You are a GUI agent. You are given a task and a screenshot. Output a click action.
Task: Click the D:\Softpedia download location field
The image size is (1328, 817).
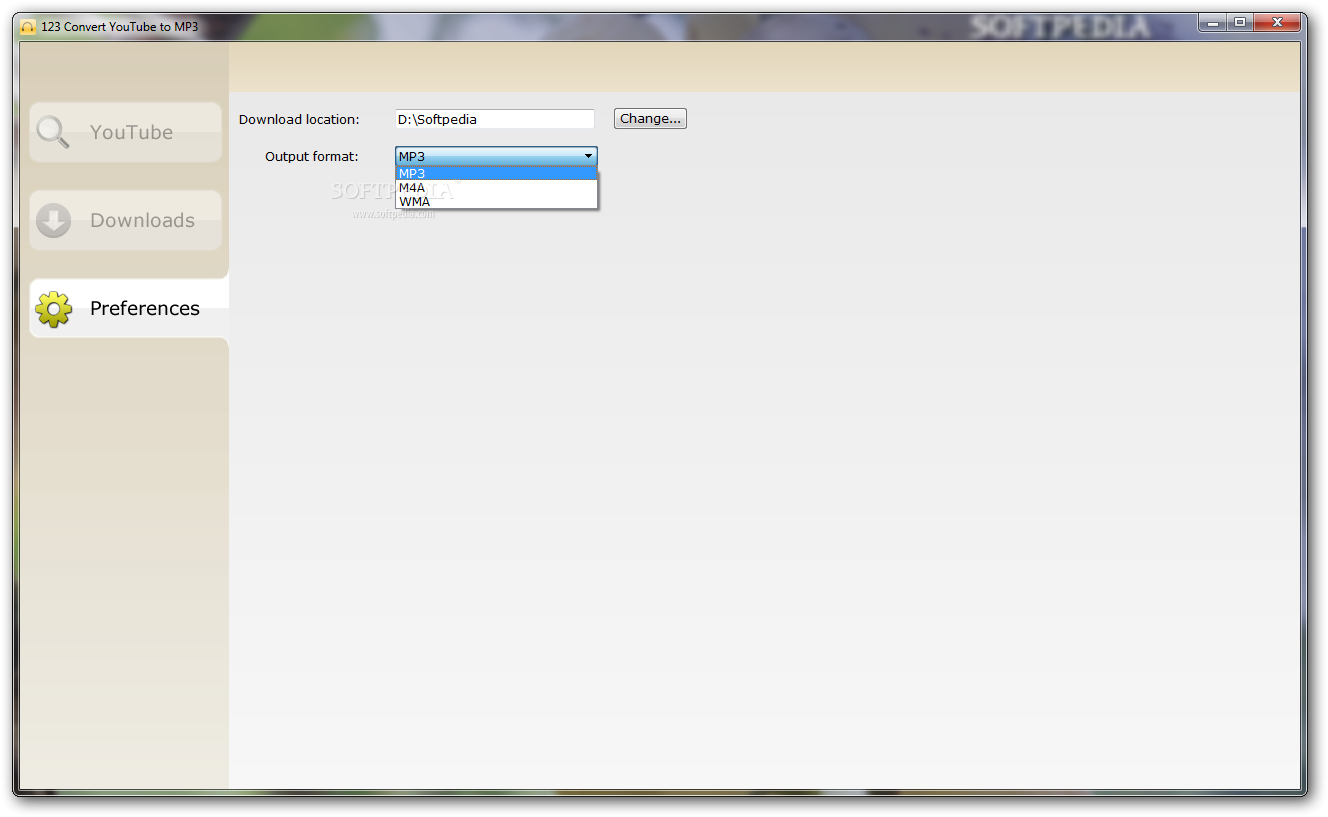pos(495,119)
